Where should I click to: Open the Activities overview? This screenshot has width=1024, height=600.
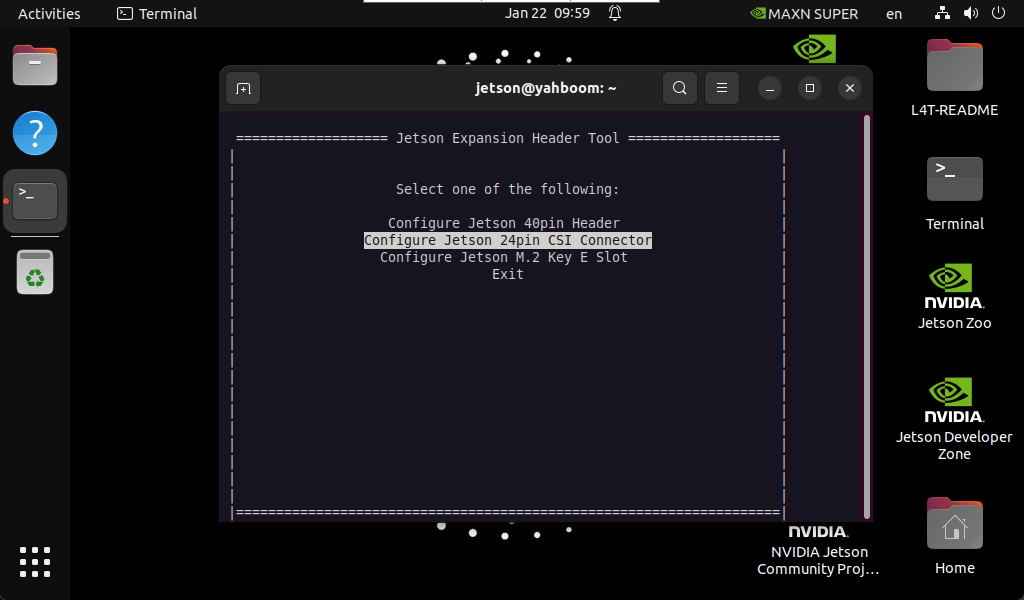[x=49, y=13]
